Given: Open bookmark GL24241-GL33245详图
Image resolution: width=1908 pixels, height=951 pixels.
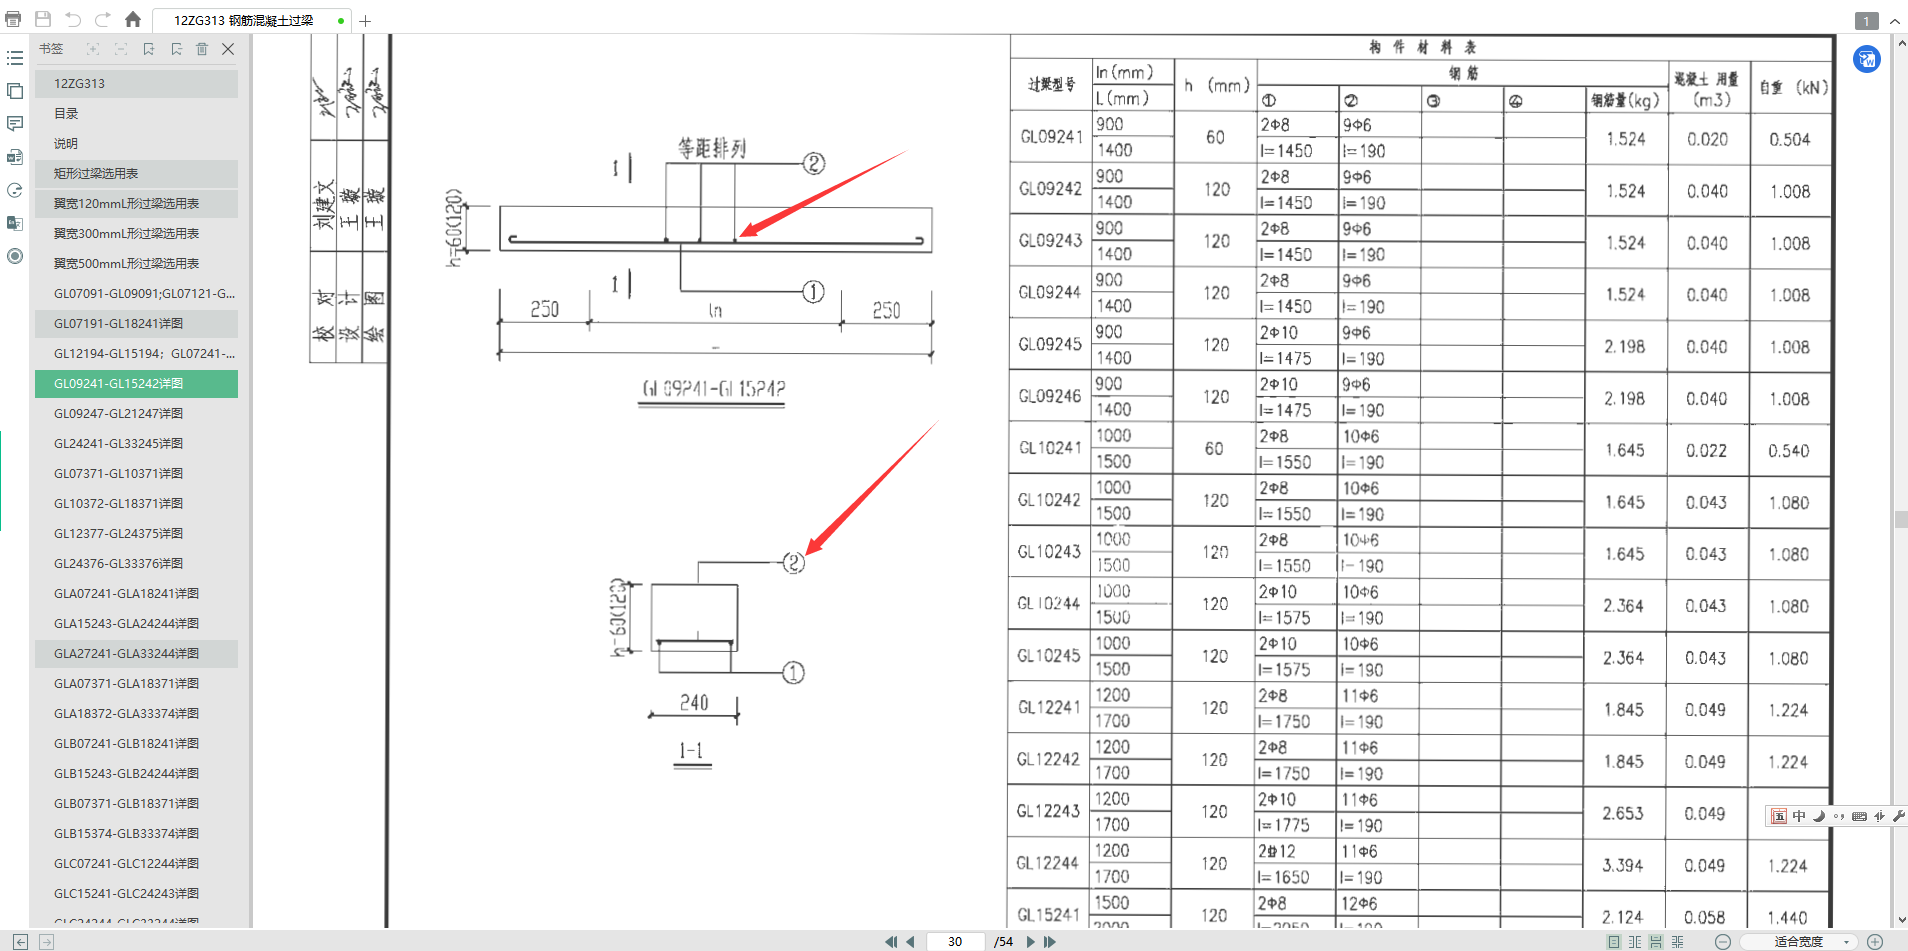Looking at the screenshot, I should (x=136, y=444).
